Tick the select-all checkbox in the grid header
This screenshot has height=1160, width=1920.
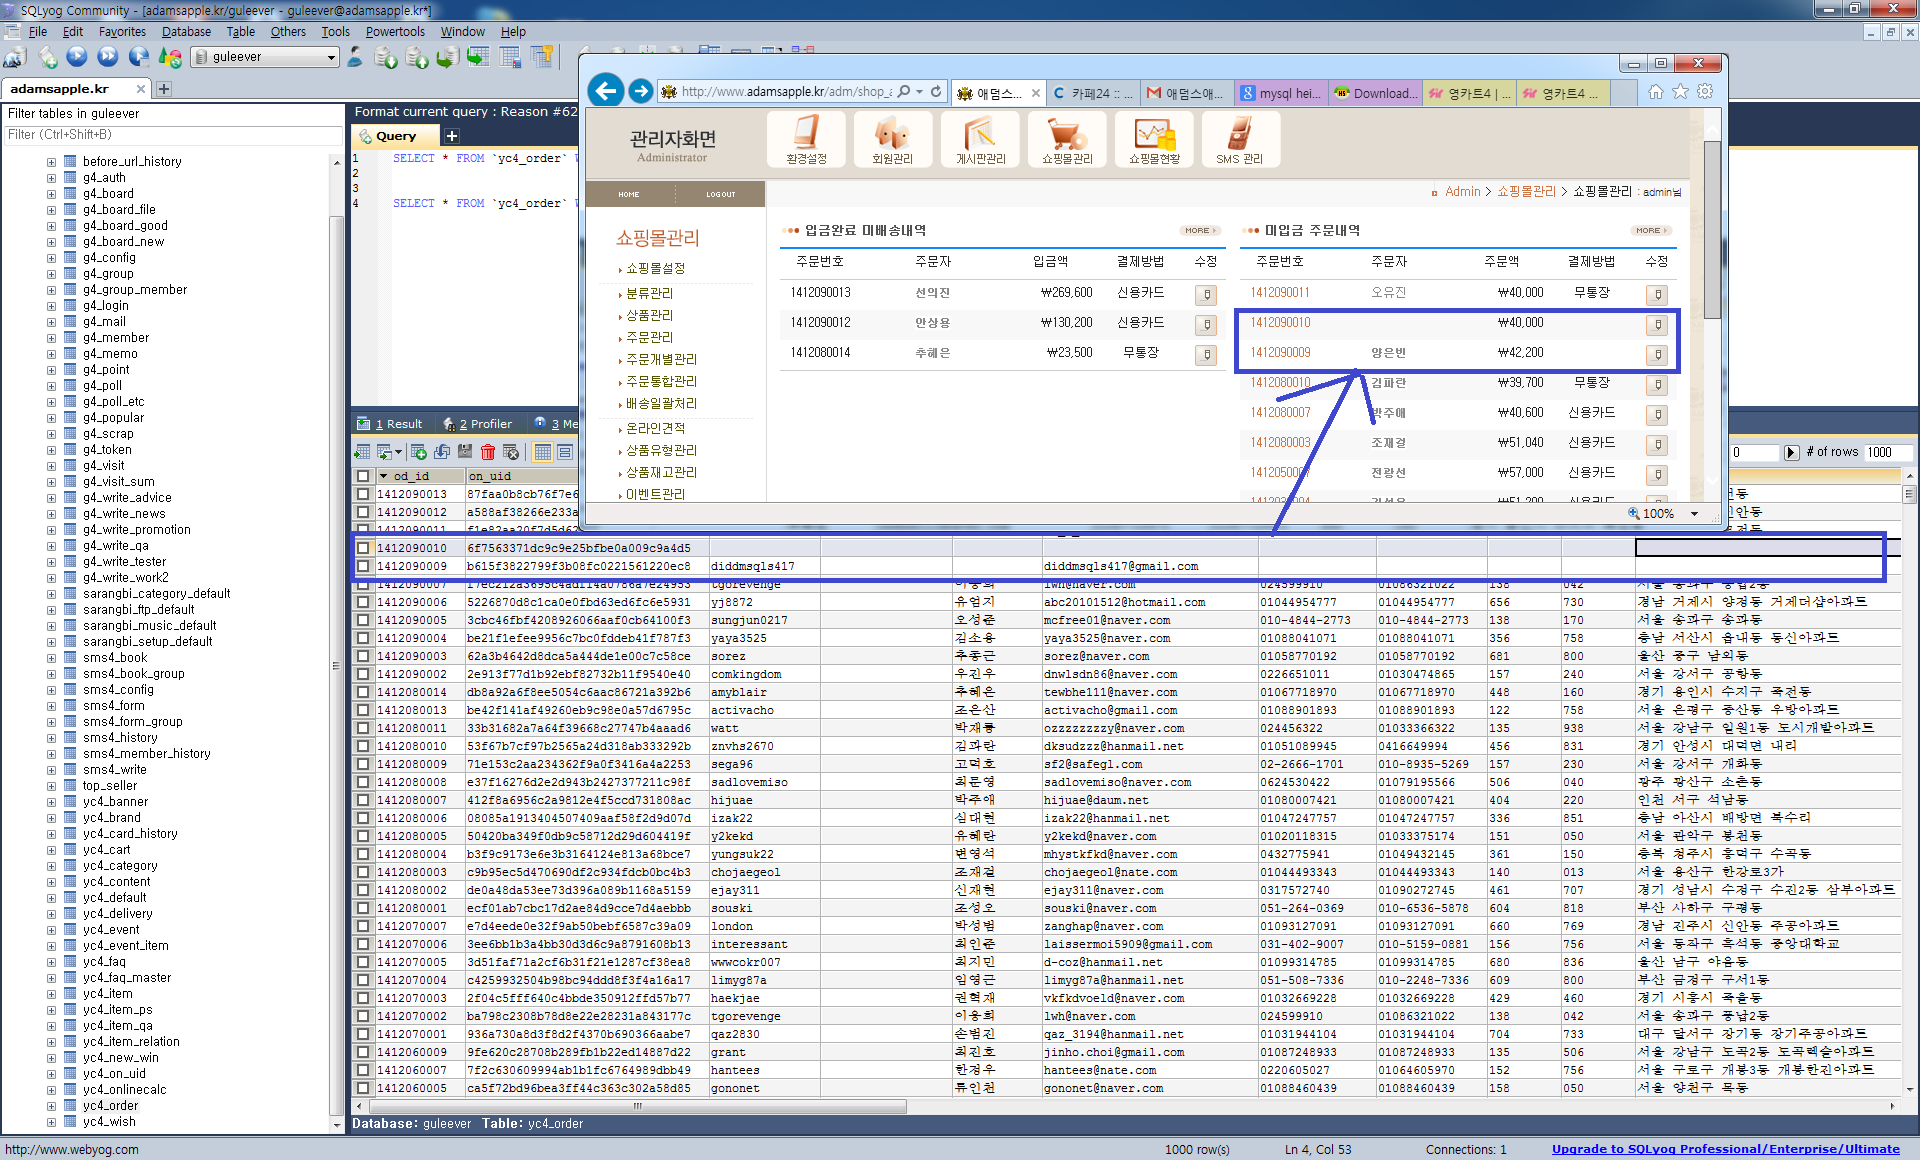(363, 476)
